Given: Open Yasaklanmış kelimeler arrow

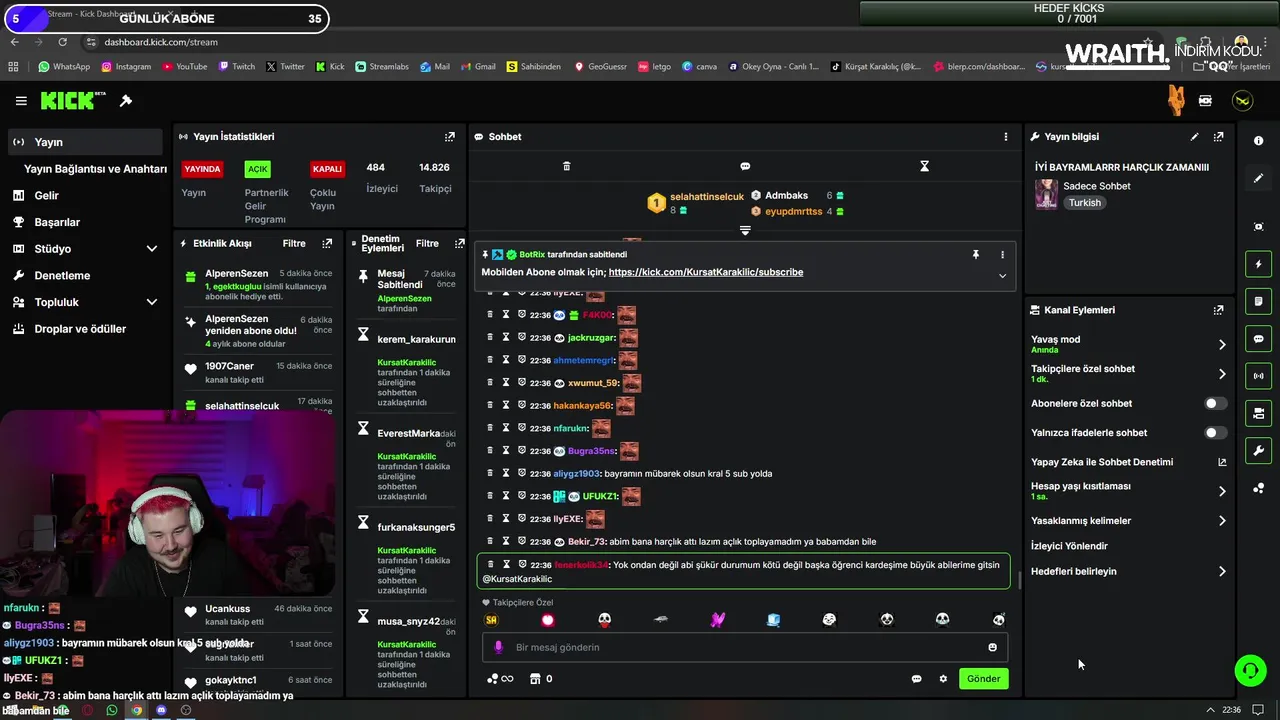Looking at the screenshot, I should (x=1221, y=521).
